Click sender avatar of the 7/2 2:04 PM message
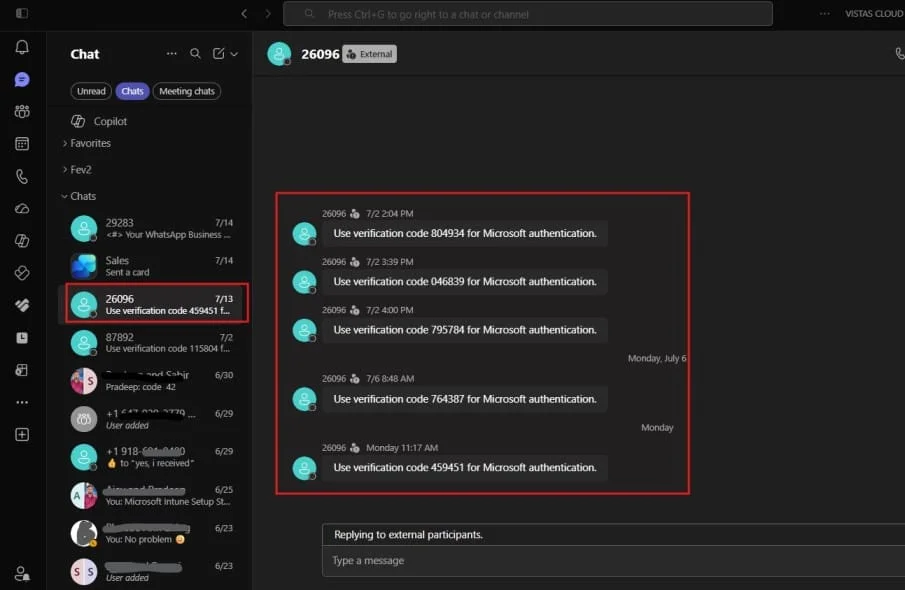The image size is (905, 590). click(304, 234)
